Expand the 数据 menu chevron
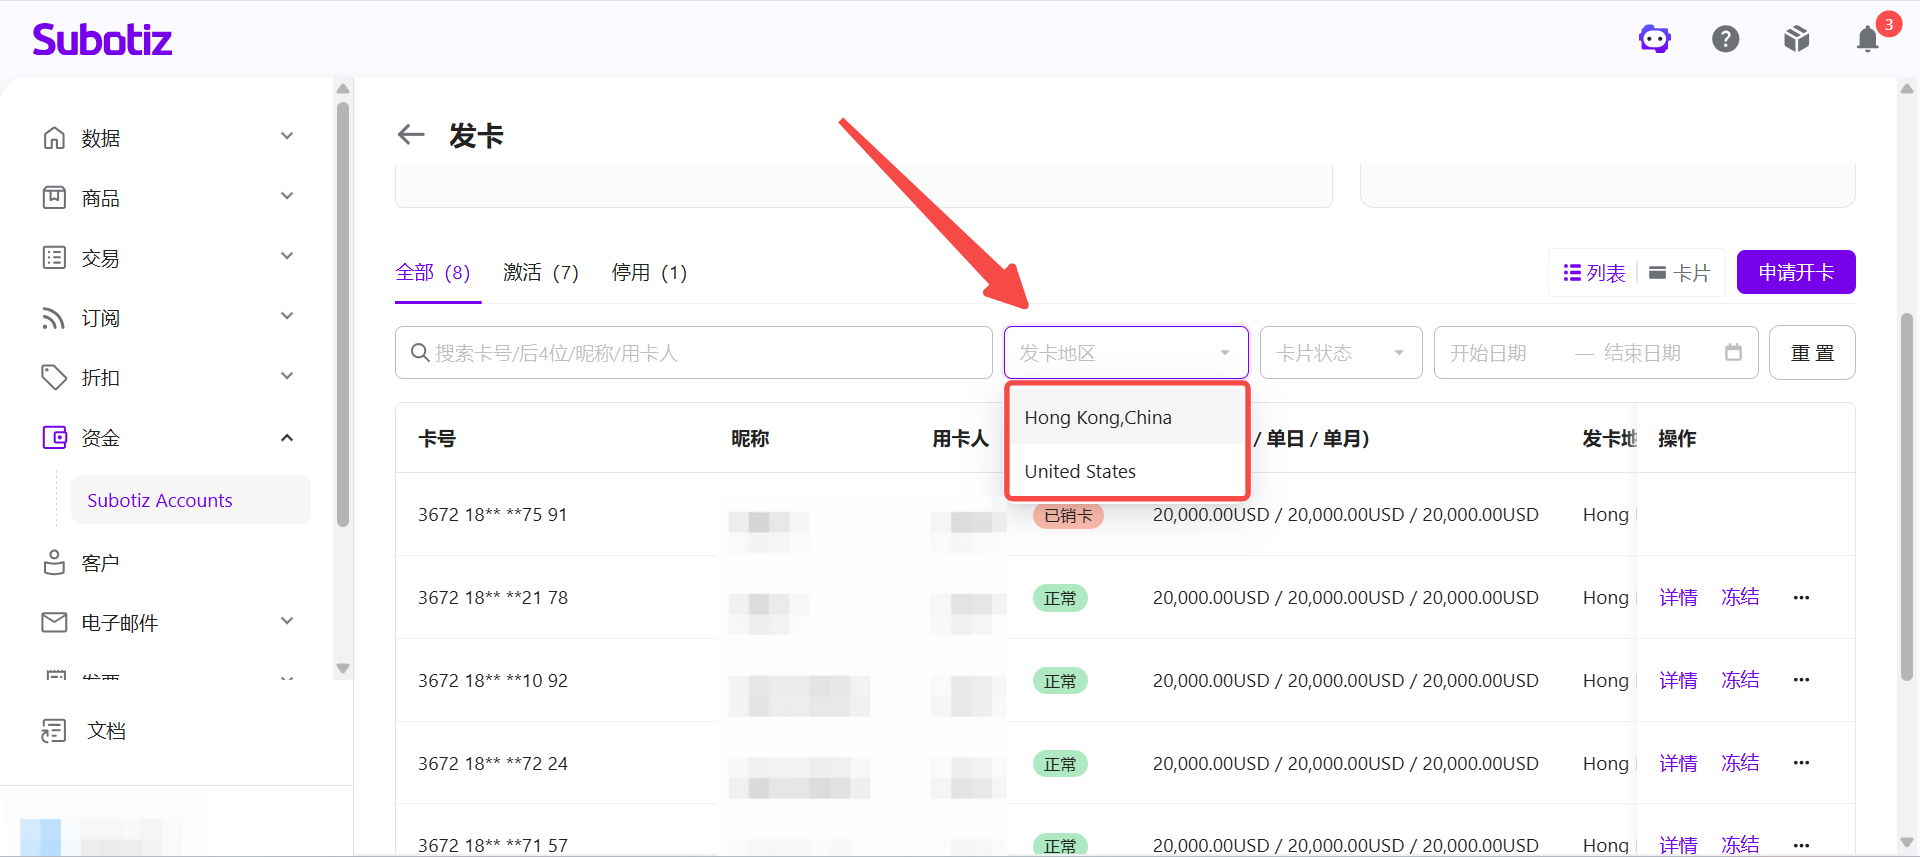This screenshot has height=857, width=1920. pyautogui.click(x=287, y=136)
